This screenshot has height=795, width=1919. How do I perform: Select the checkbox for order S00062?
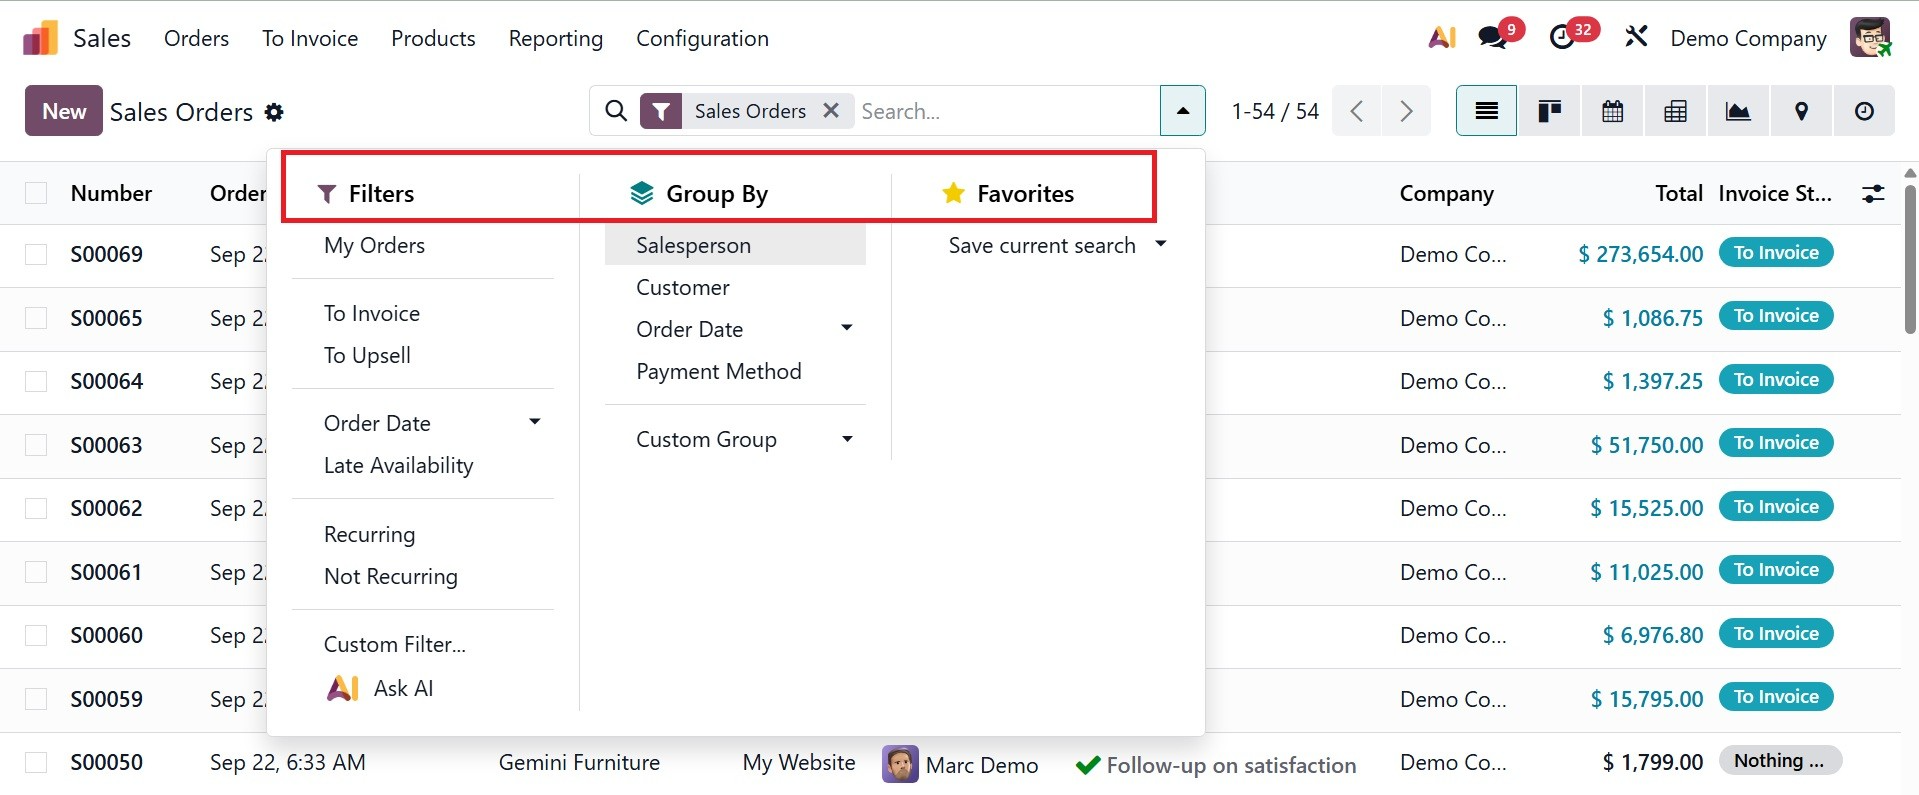point(36,508)
